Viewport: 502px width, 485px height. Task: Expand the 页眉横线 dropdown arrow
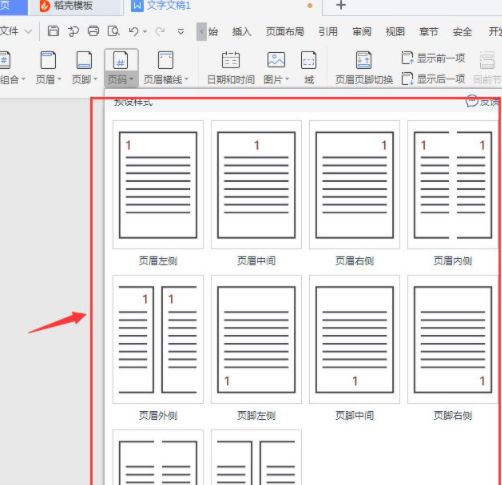(x=186, y=79)
